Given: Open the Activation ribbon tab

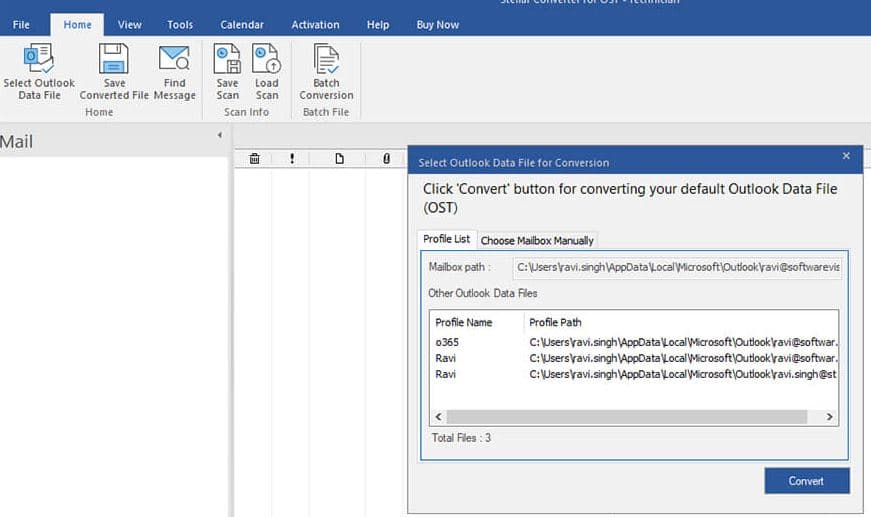Looking at the screenshot, I should (315, 25).
